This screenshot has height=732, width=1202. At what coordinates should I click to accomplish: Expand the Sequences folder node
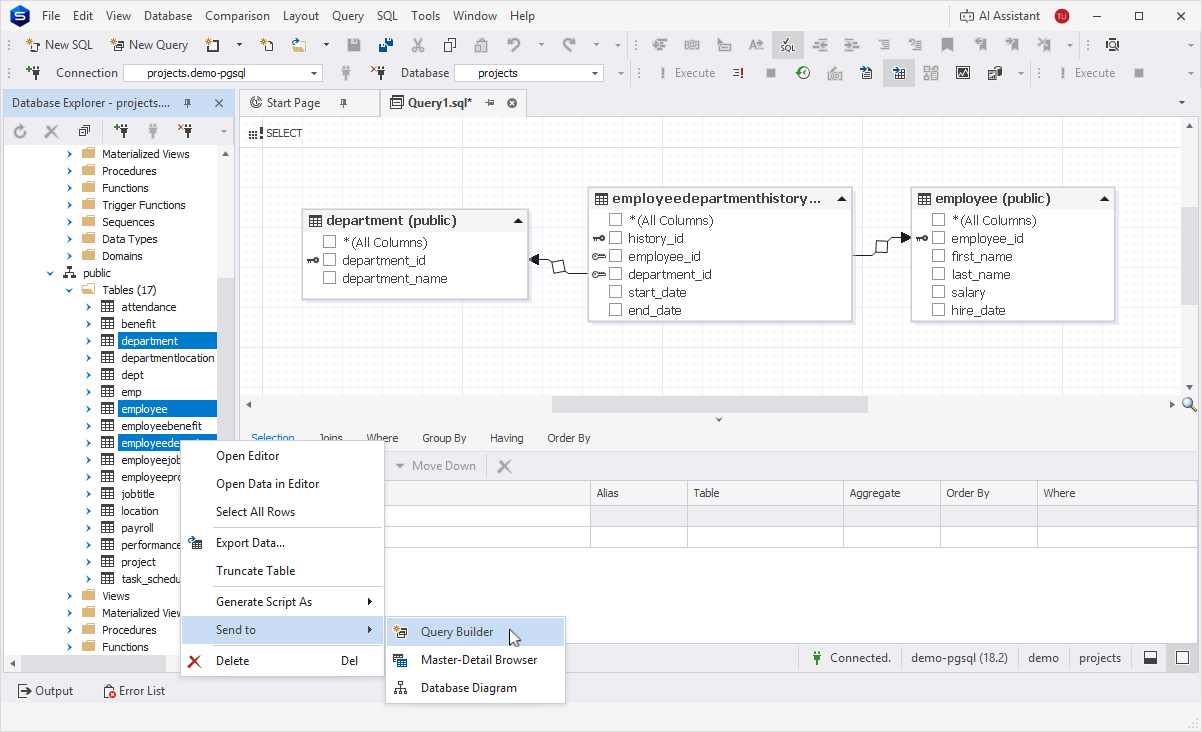click(x=70, y=222)
